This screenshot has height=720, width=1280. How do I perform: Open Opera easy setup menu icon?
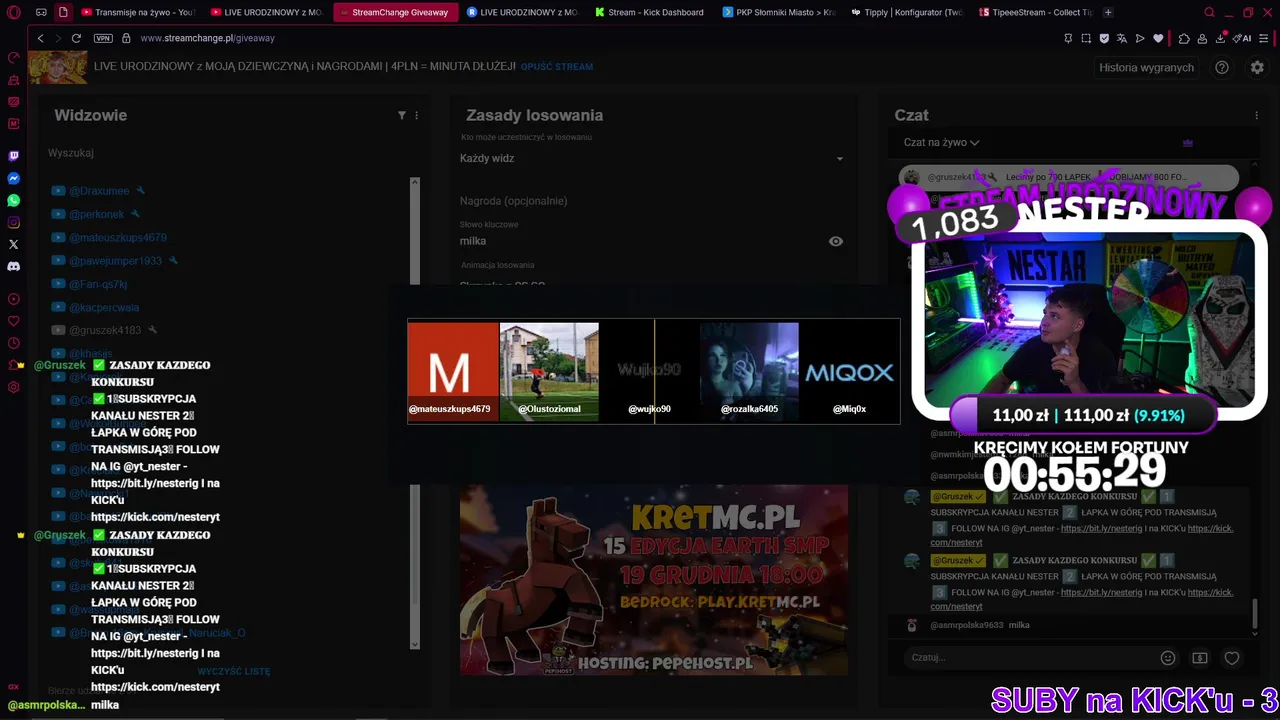[1266, 38]
